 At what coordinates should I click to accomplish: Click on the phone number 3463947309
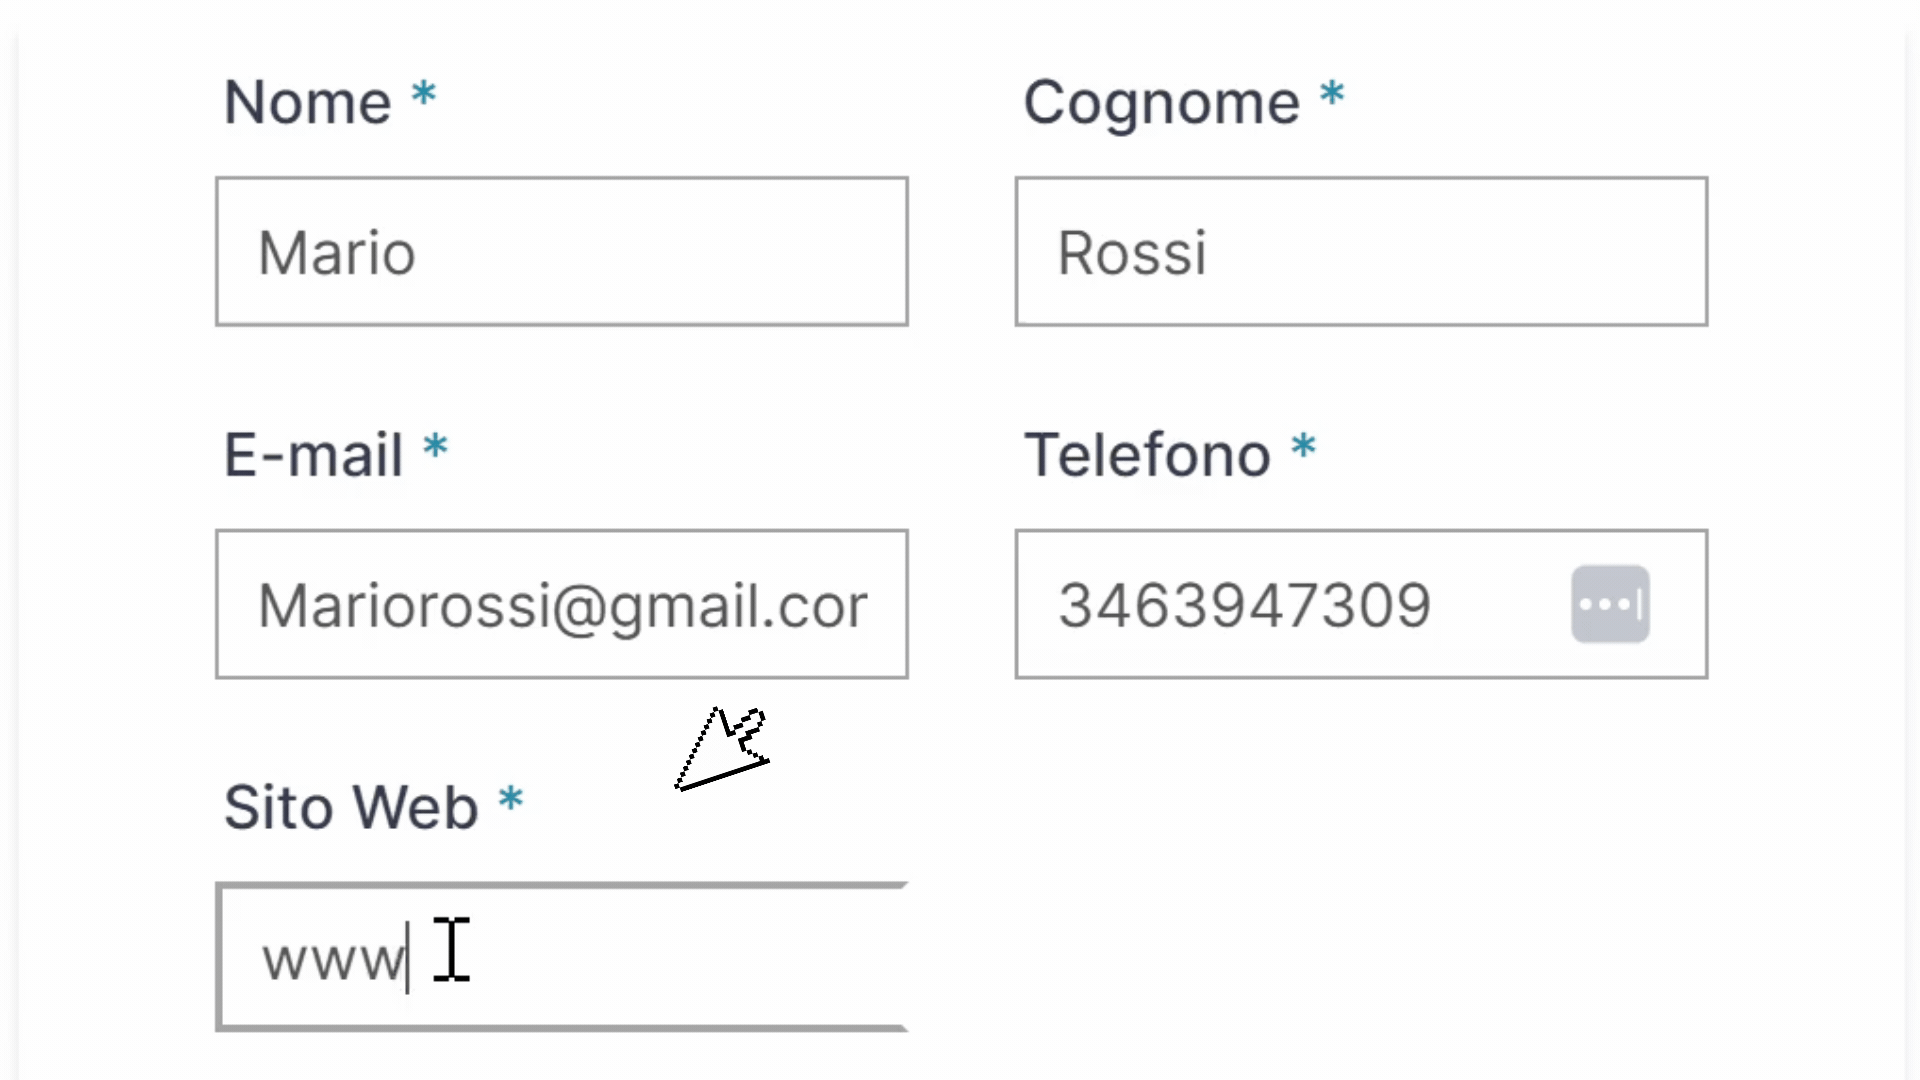tap(1245, 605)
